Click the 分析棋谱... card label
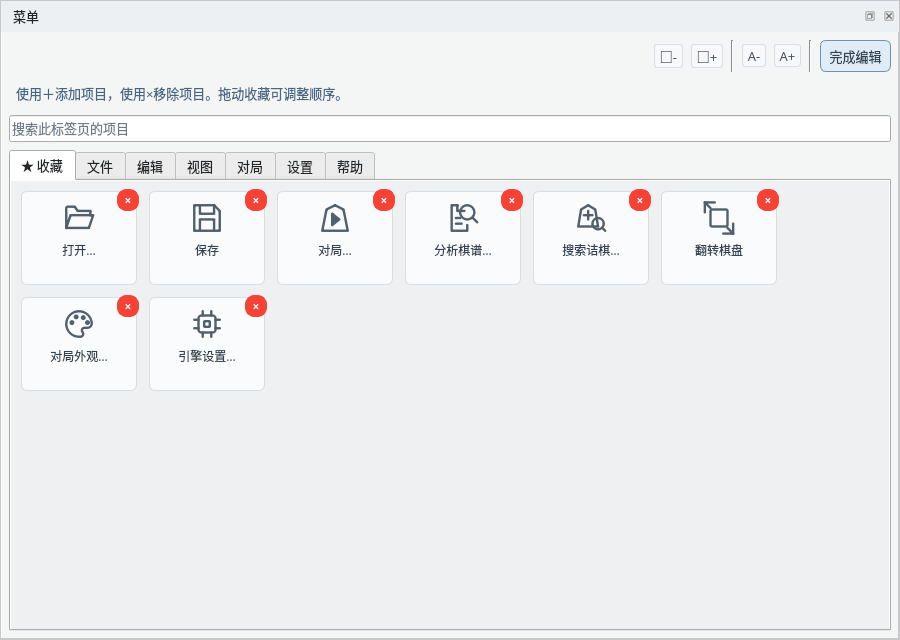Image resolution: width=900 pixels, height=640 pixels. pyautogui.click(x=463, y=250)
